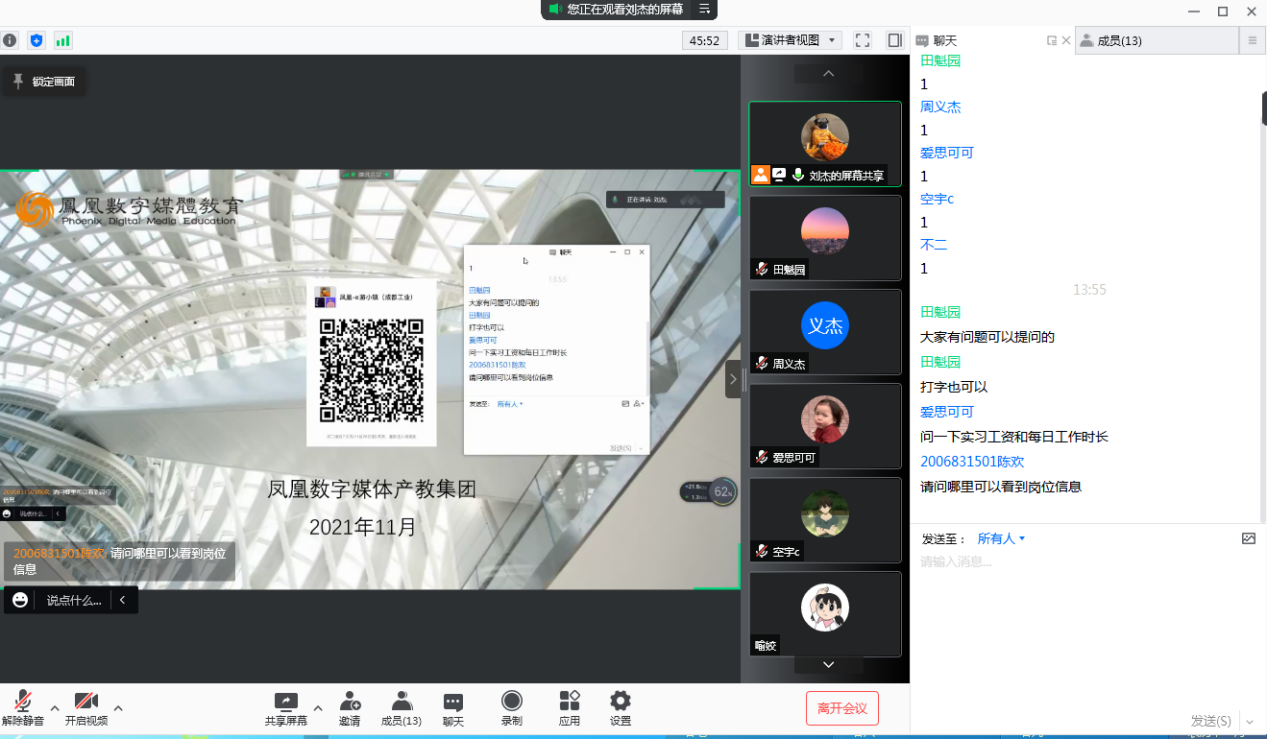Insert an image using the chat picture icon
Screen dimensions: 1267x739
tap(1248, 538)
